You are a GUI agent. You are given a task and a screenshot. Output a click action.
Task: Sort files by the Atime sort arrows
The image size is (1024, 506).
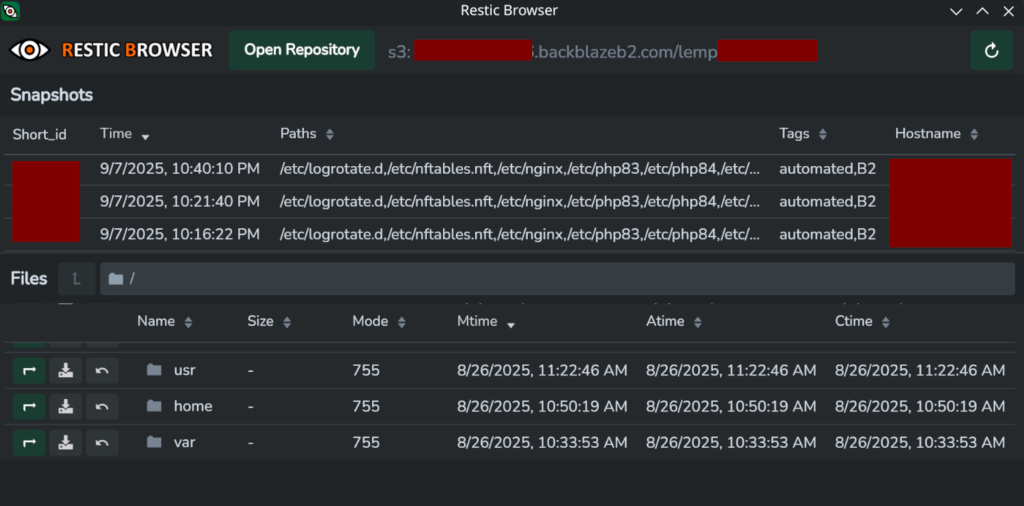tap(698, 322)
